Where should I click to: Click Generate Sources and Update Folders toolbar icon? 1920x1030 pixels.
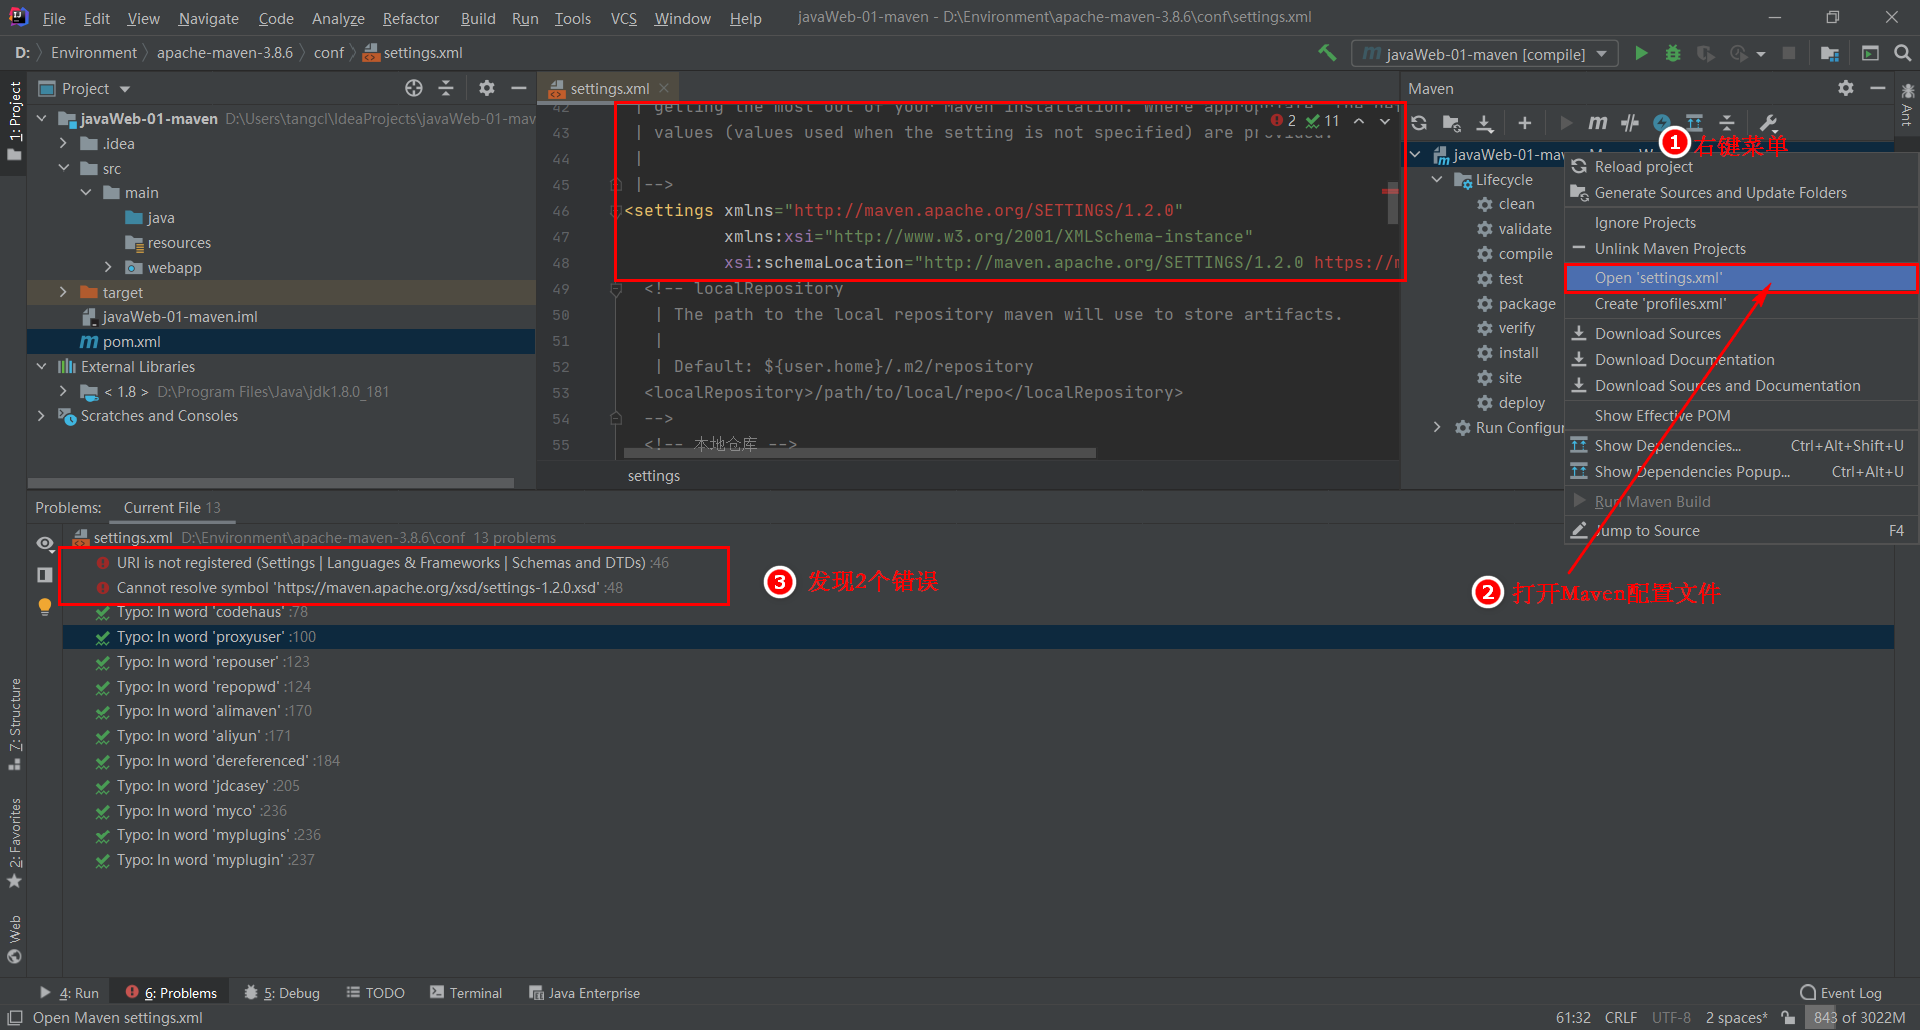click(1451, 123)
